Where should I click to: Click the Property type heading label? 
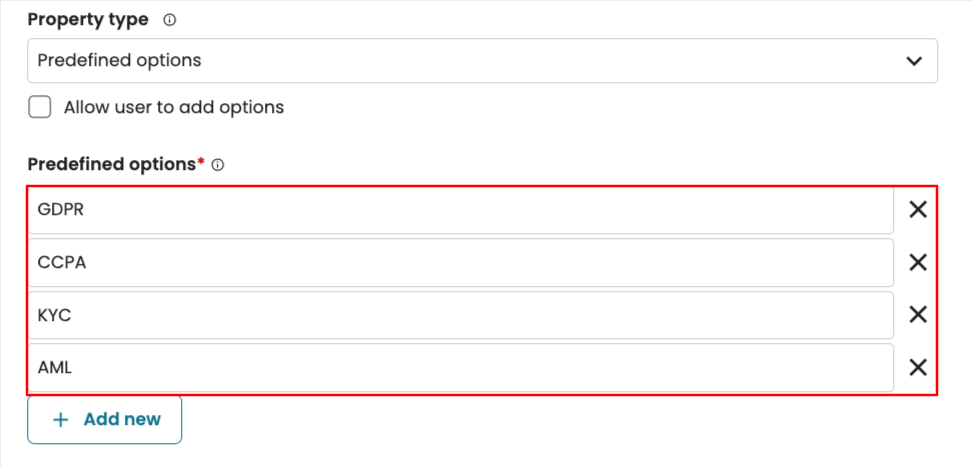[x=88, y=20]
